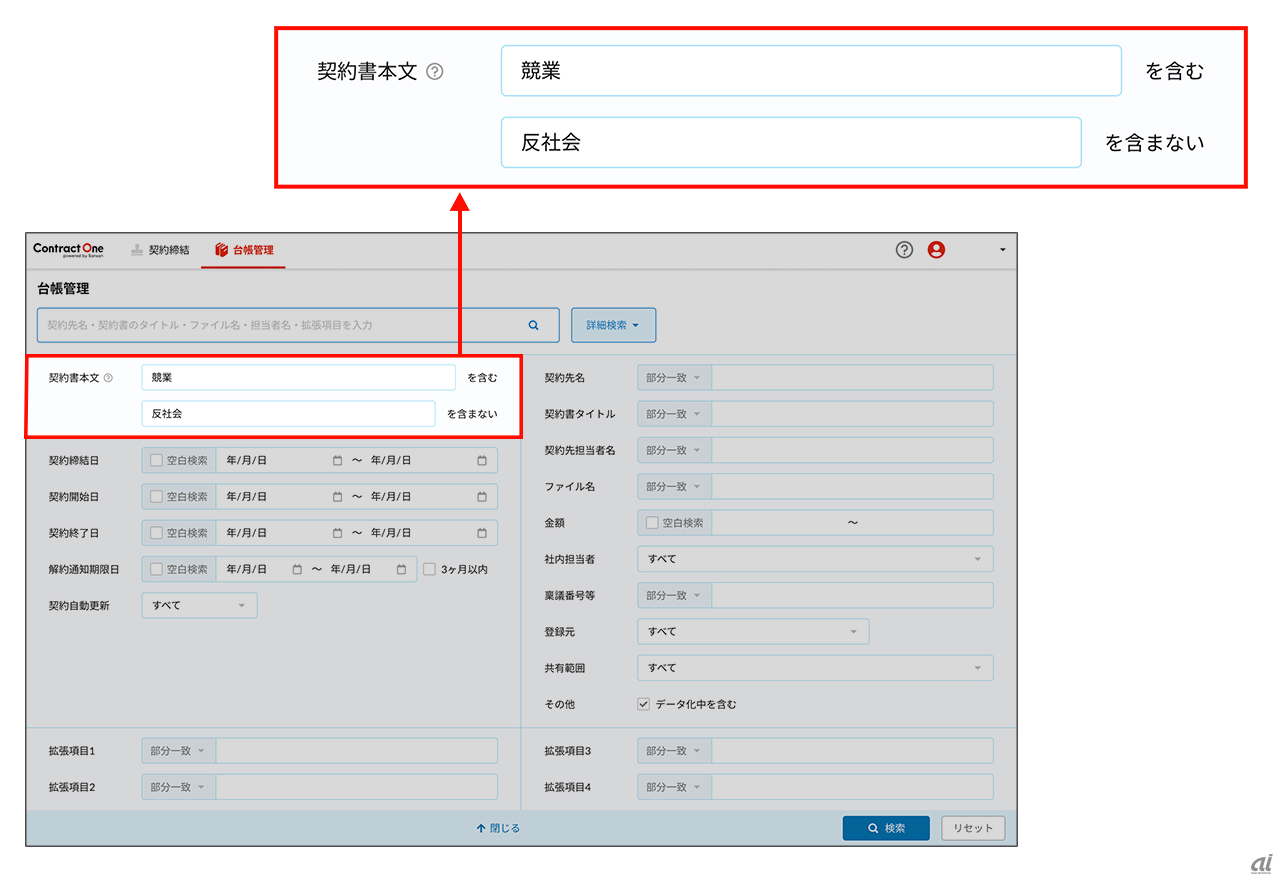
Task: Expand the 詳細検索 dropdown button
Action: tap(613, 325)
